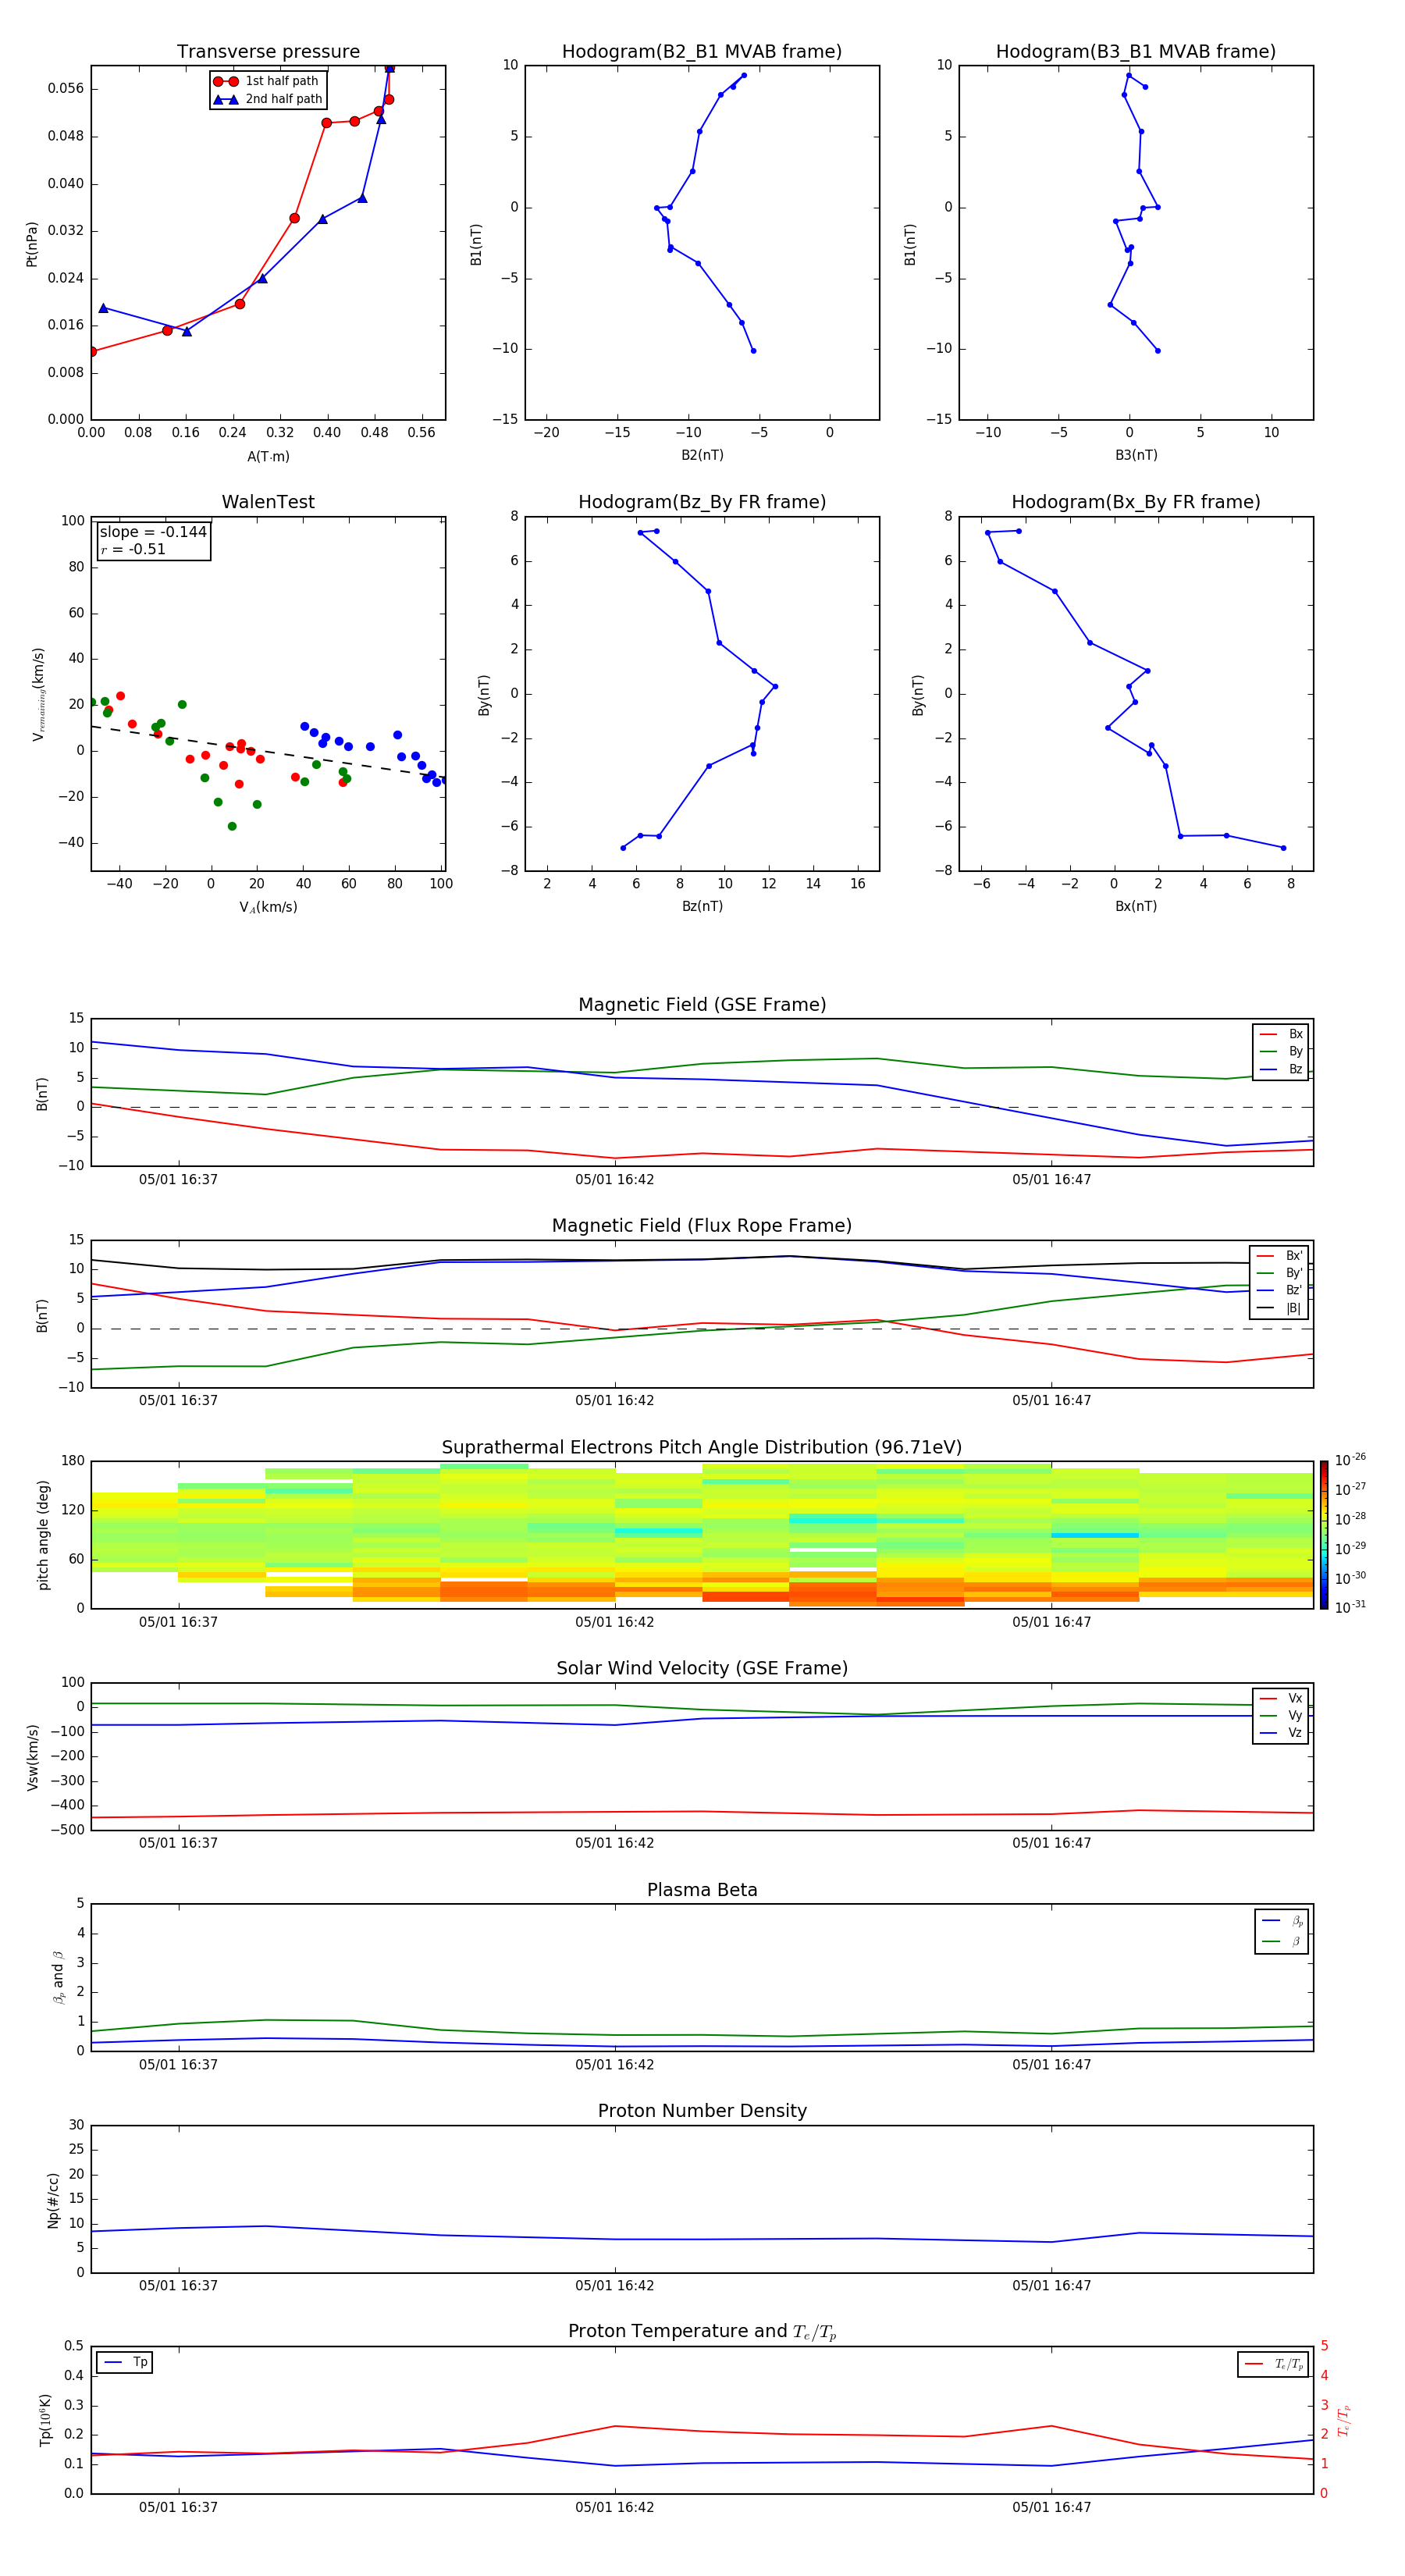This screenshot has width=1405, height=2576.
Task: Click the 'Hodogram(Bz_By FR frame)' title
Action: pos(702,502)
